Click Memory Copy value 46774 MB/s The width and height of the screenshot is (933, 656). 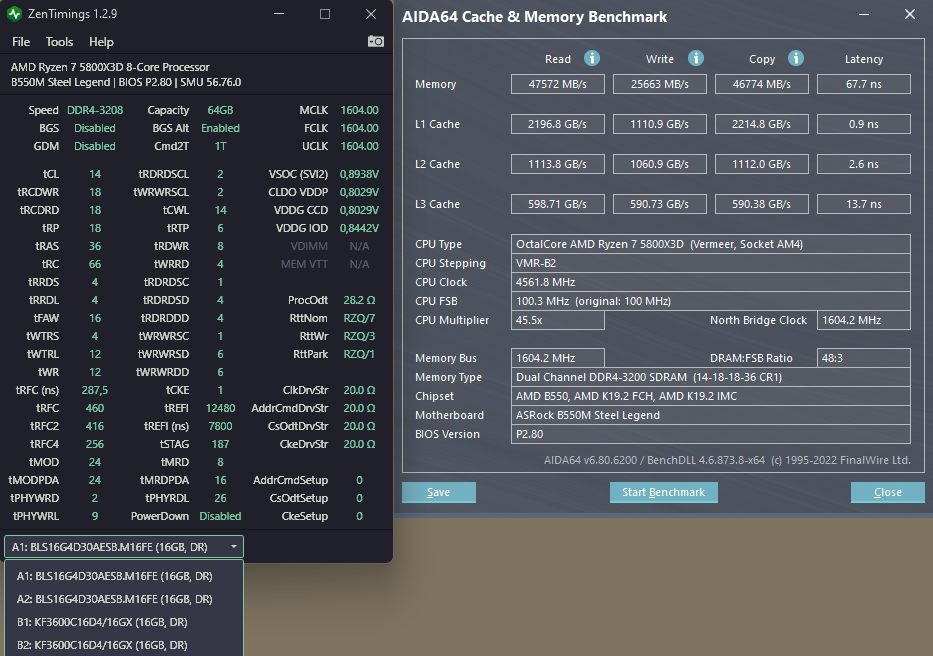[x=762, y=84]
